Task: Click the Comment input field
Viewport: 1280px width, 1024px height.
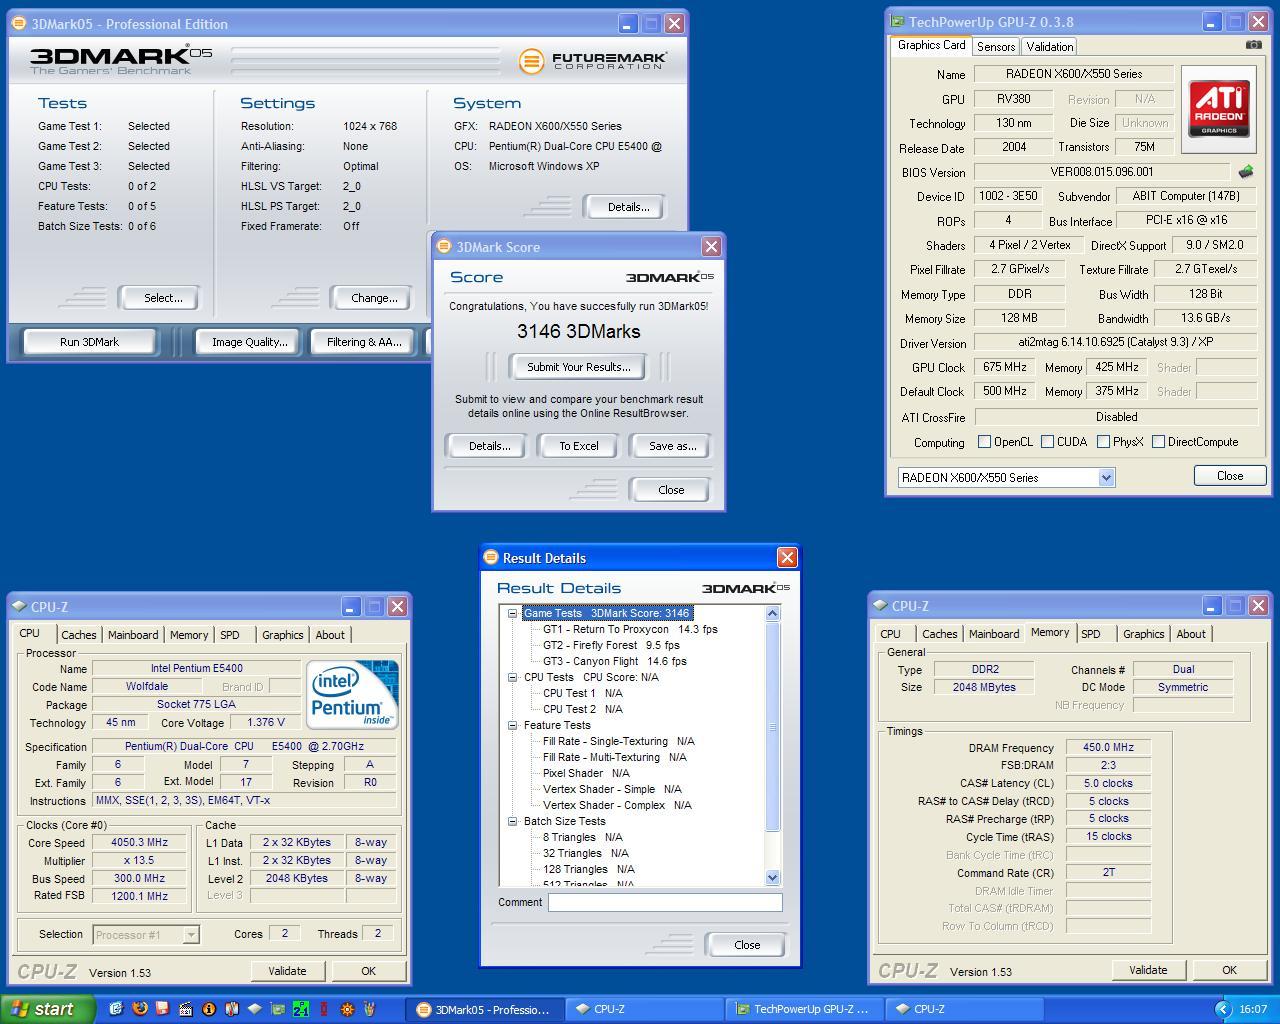Action: [665, 902]
